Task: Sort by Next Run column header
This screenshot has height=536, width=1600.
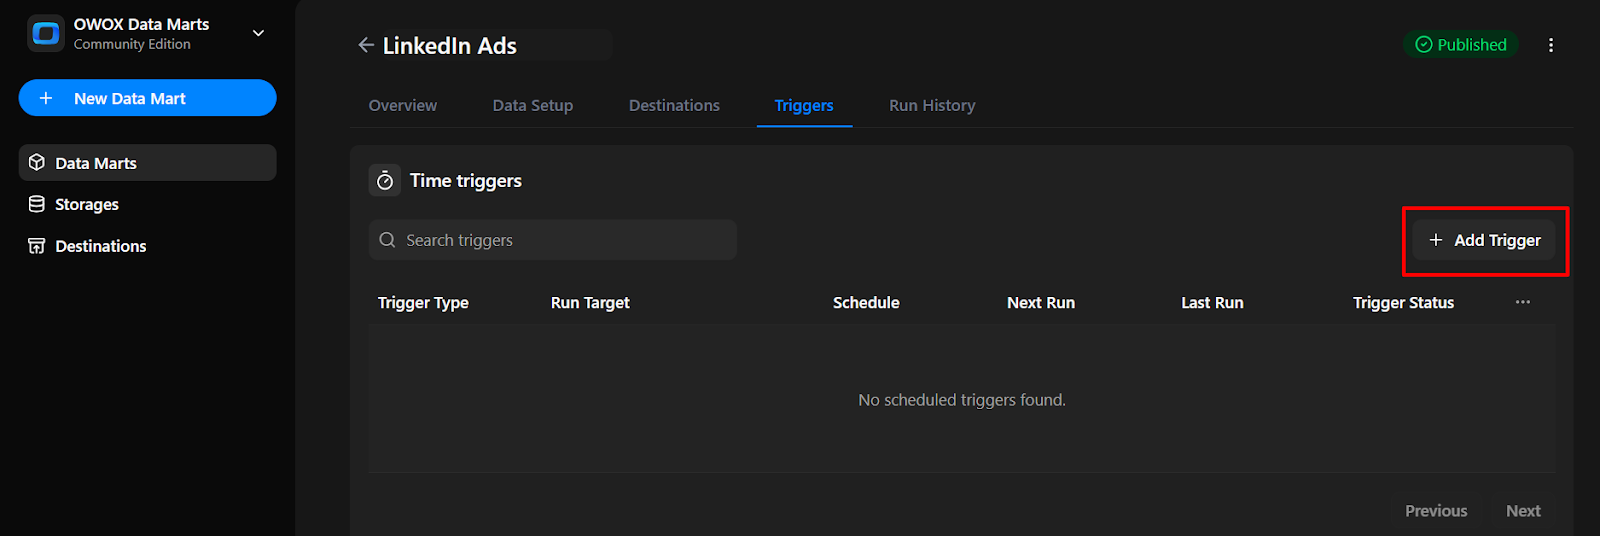Action: [1041, 302]
